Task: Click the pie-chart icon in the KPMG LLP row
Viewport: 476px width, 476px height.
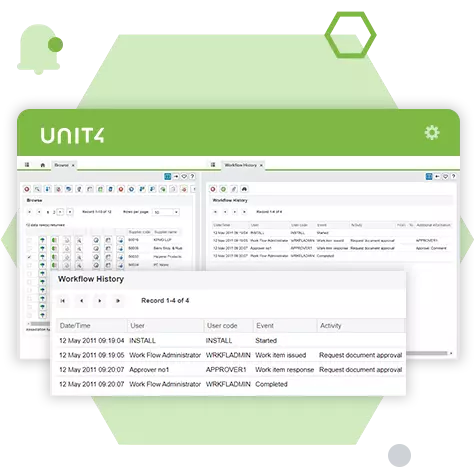Action: (x=96, y=240)
